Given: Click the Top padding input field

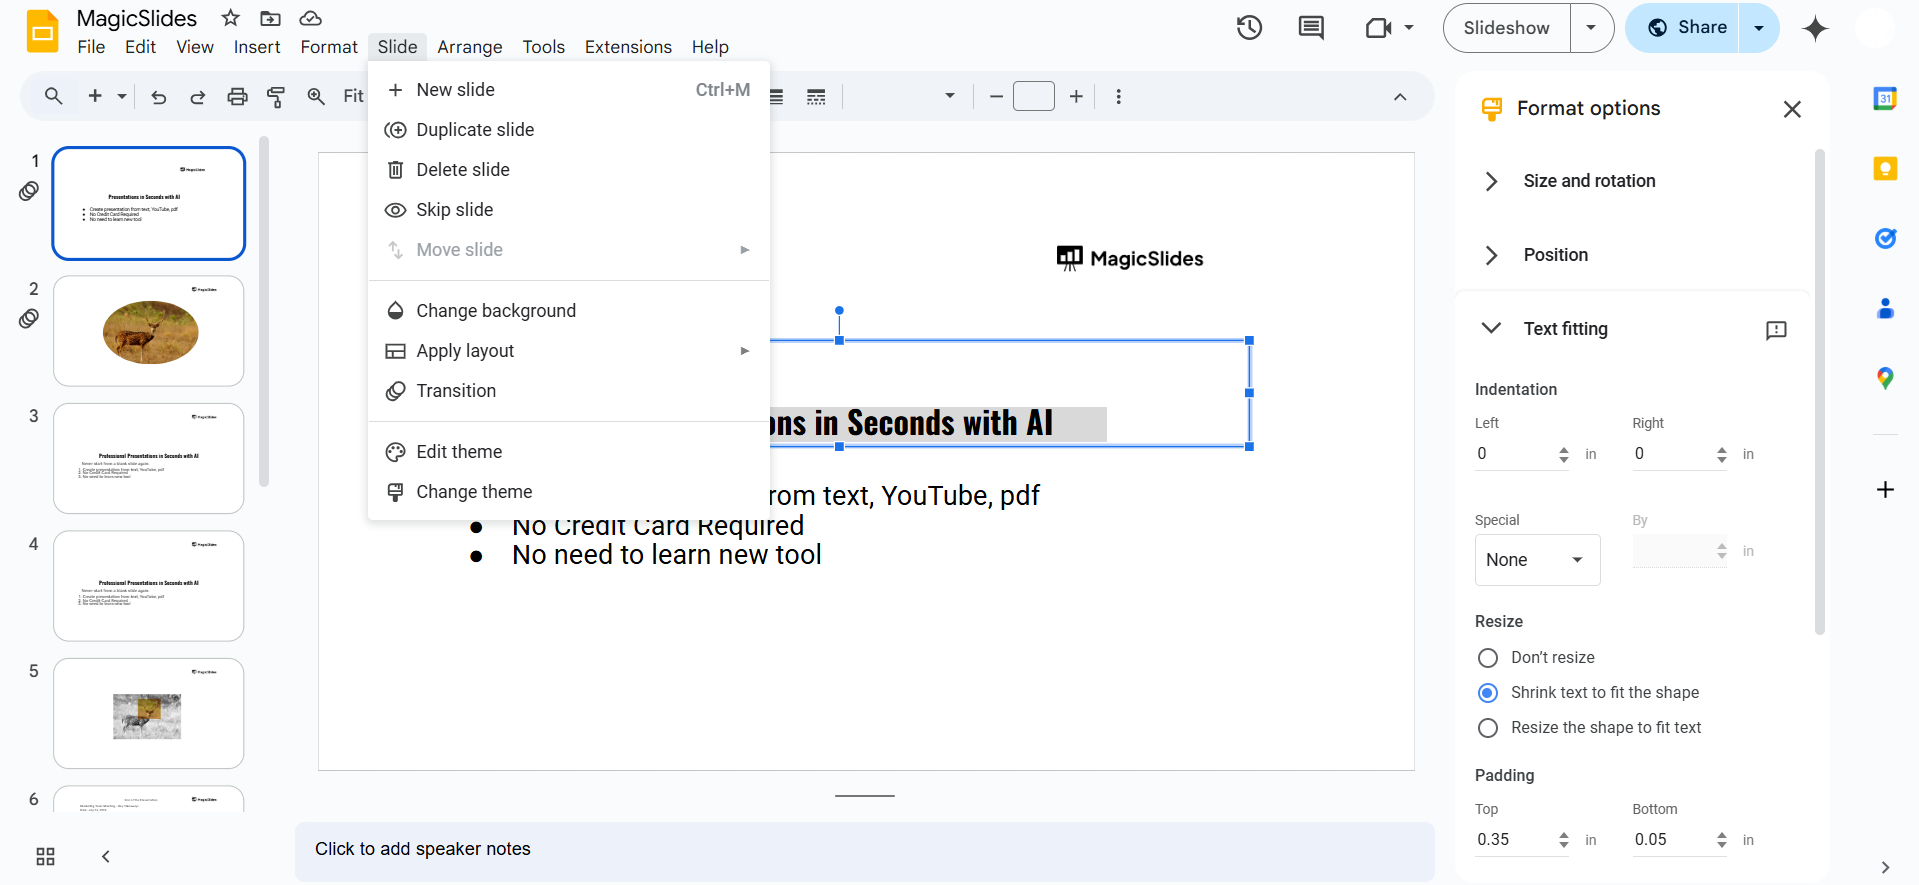Looking at the screenshot, I should [1513, 840].
